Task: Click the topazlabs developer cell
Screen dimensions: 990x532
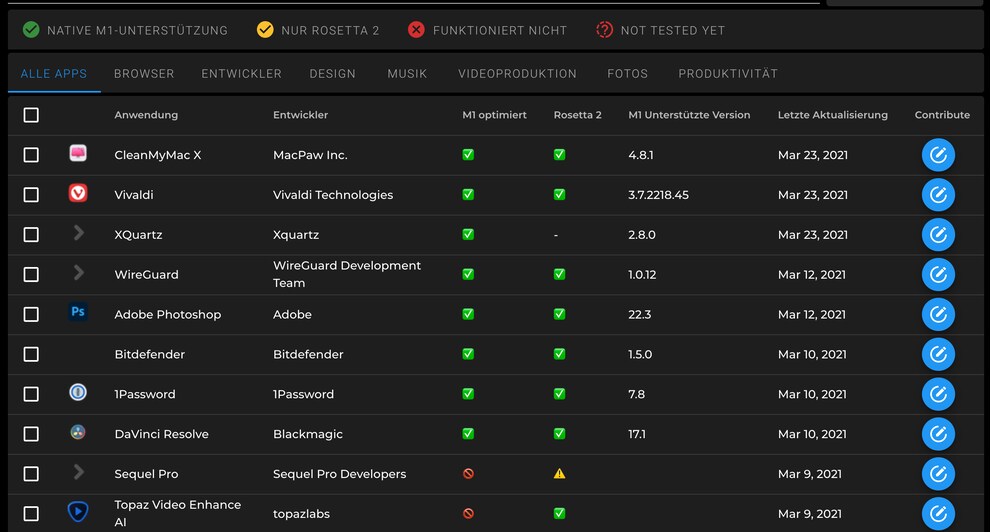Action: coord(301,514)
